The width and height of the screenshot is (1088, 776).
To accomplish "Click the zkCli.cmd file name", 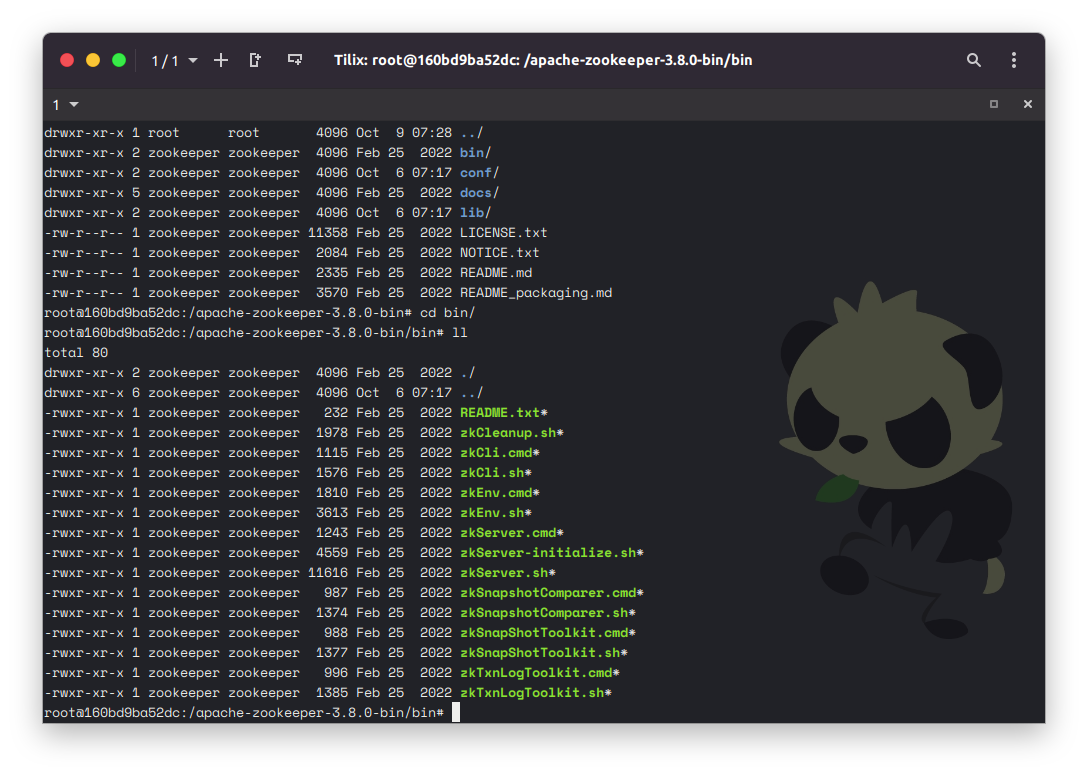I will point(496,453).
